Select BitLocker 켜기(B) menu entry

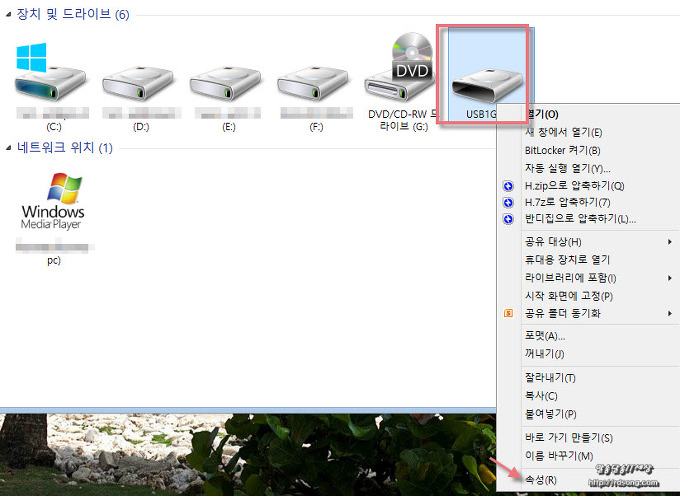pyautogui.click(x=562, y=150)
